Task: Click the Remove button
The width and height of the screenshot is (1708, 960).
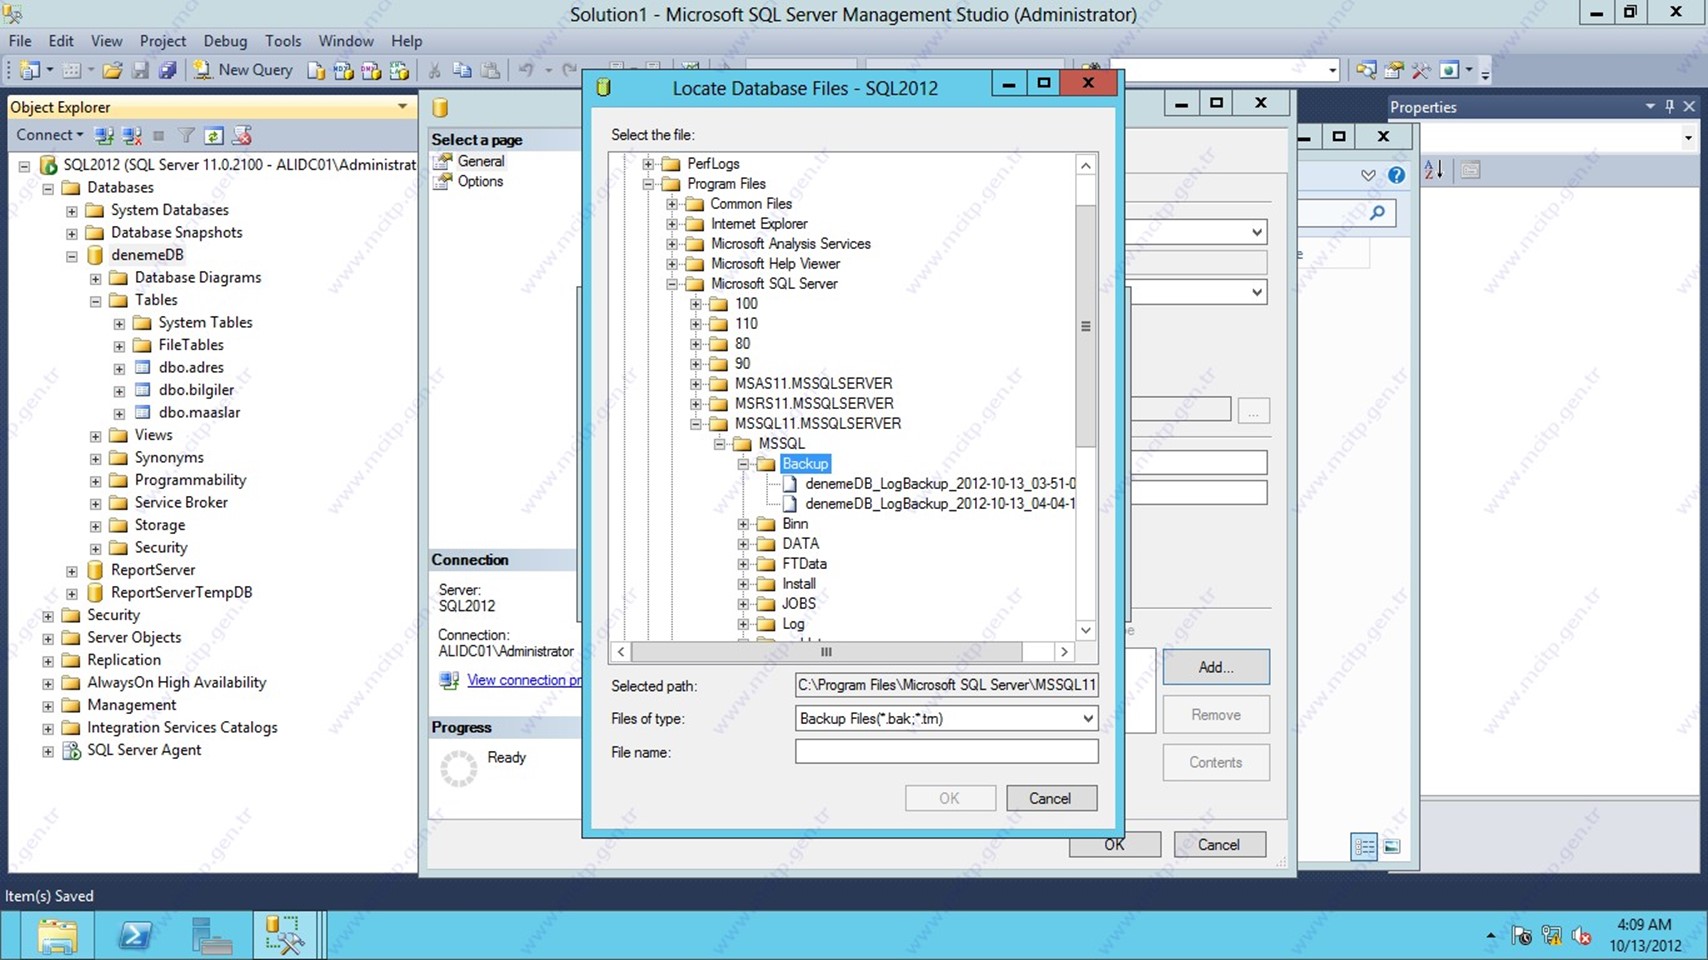Action: tap(1215, 715)
